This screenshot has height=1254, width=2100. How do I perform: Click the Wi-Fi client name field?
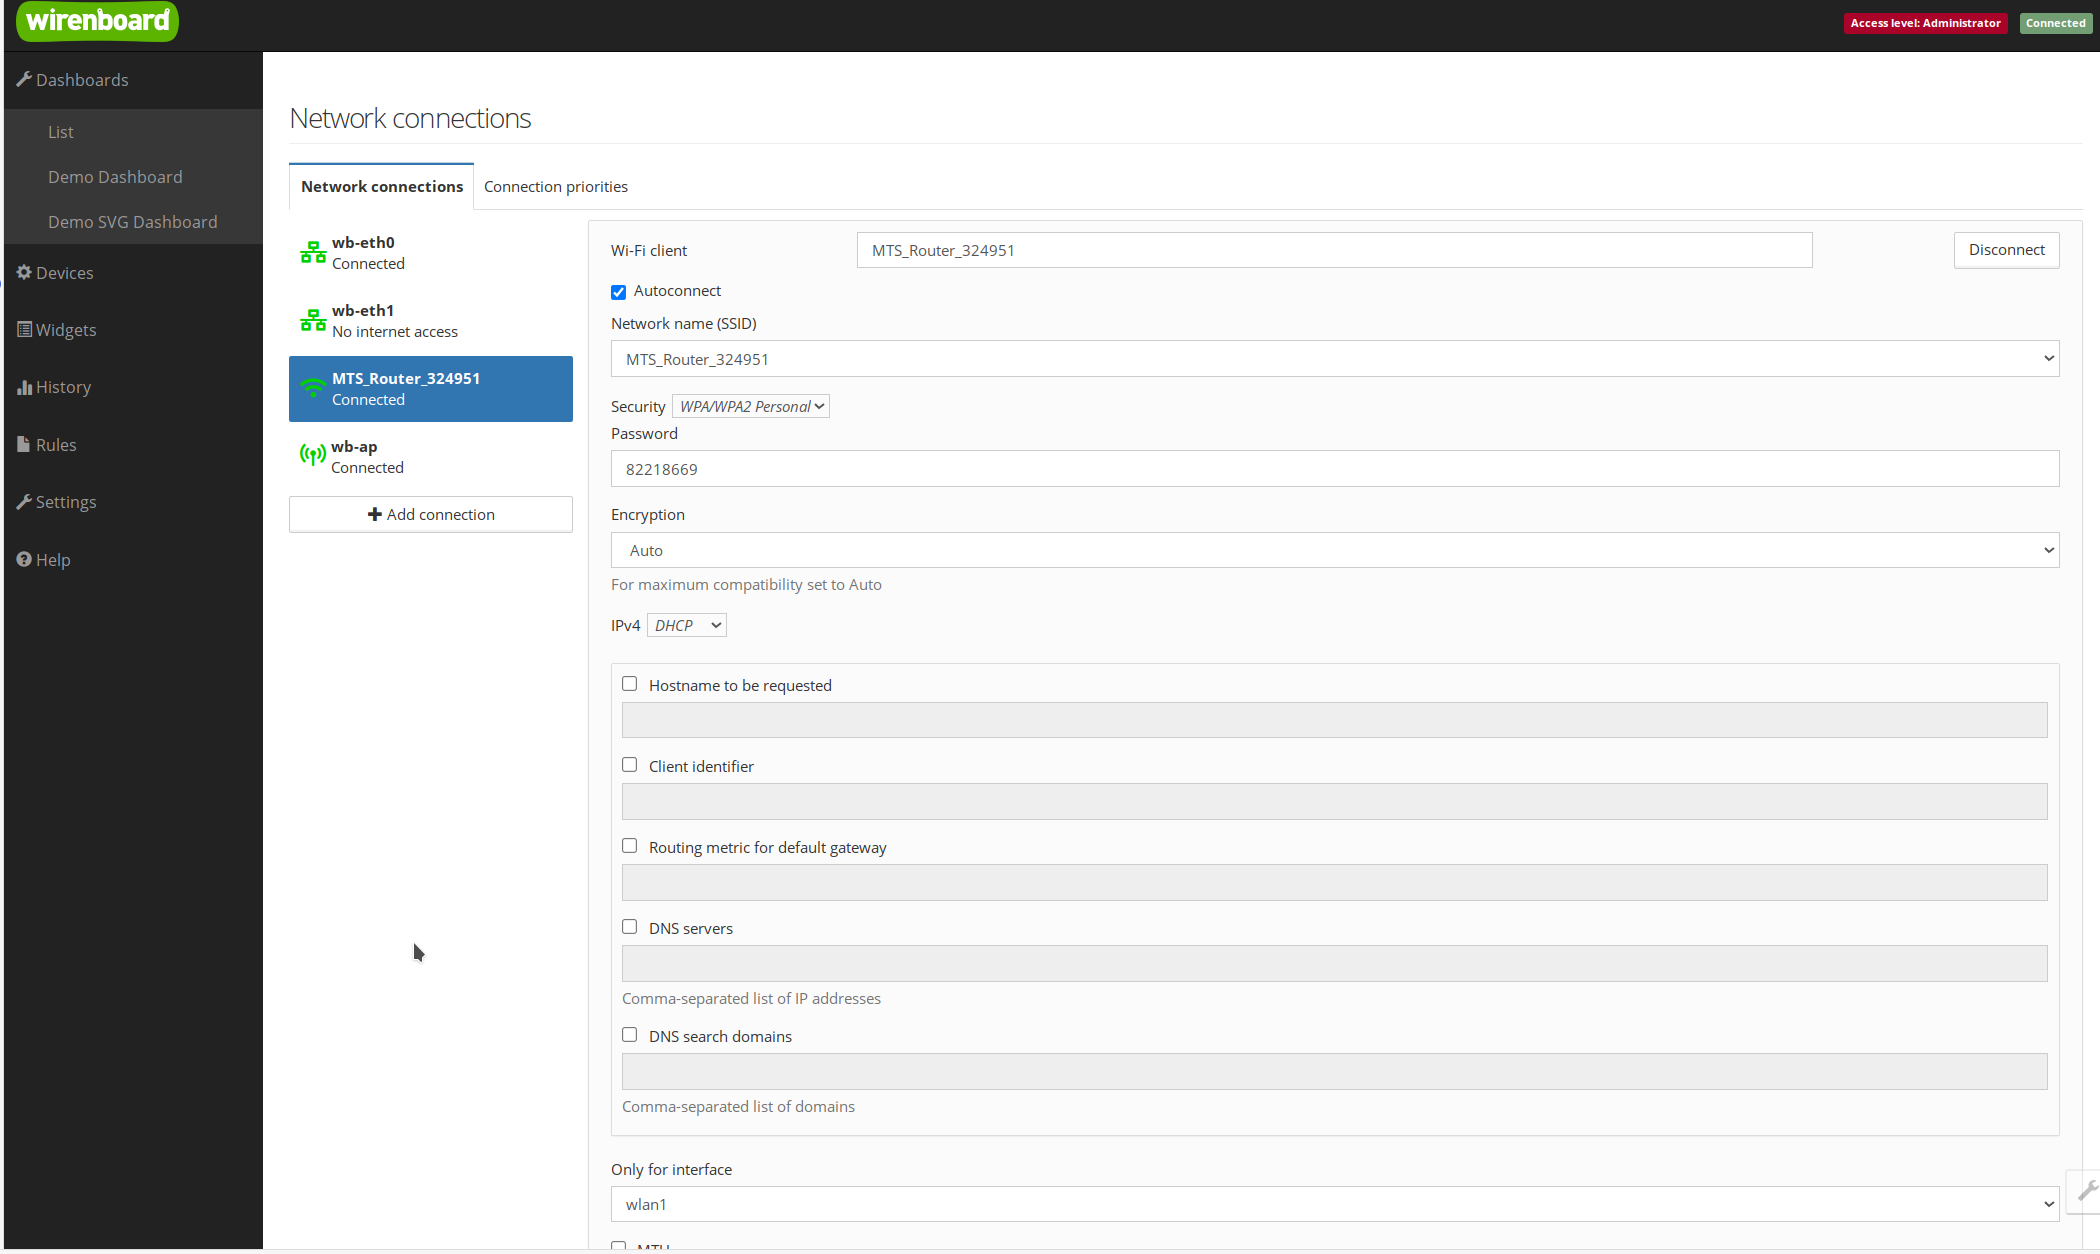[1334, 250]
